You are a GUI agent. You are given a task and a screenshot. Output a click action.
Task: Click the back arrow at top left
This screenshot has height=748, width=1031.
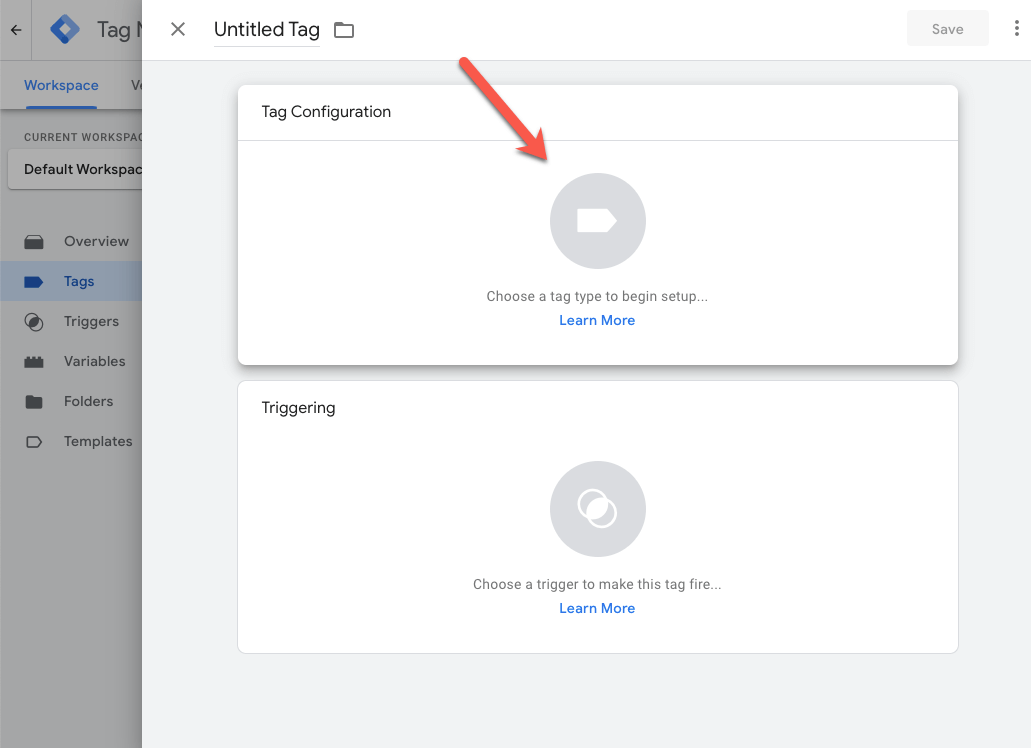pos(14,29)
